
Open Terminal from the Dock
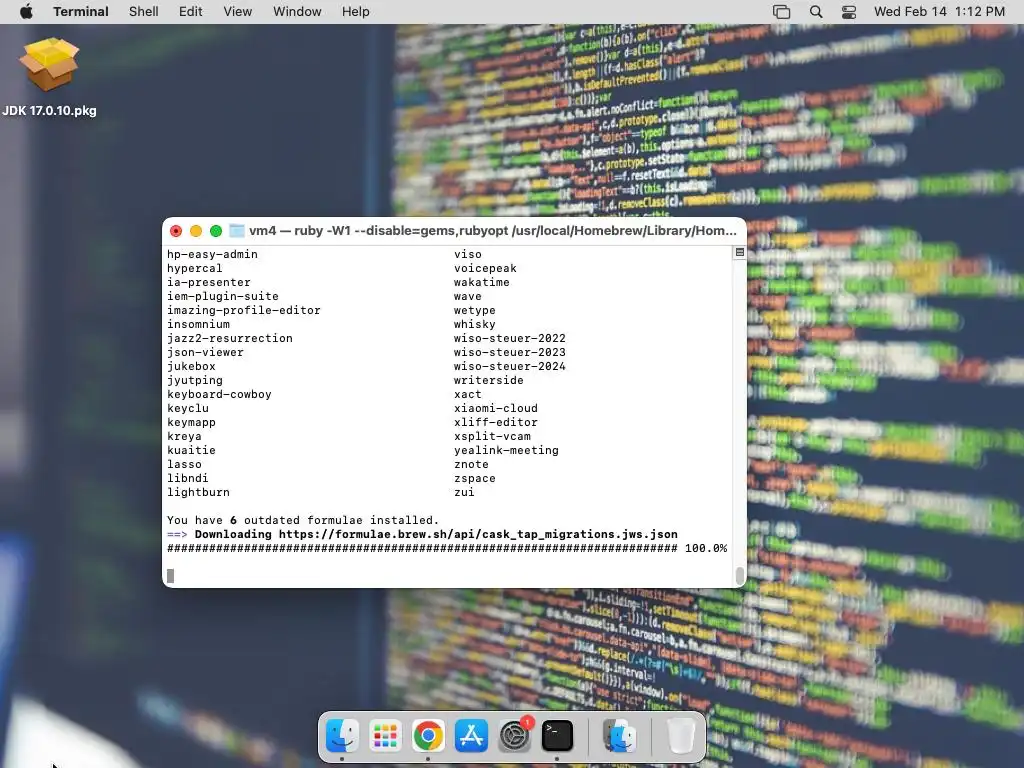(557, 736)
